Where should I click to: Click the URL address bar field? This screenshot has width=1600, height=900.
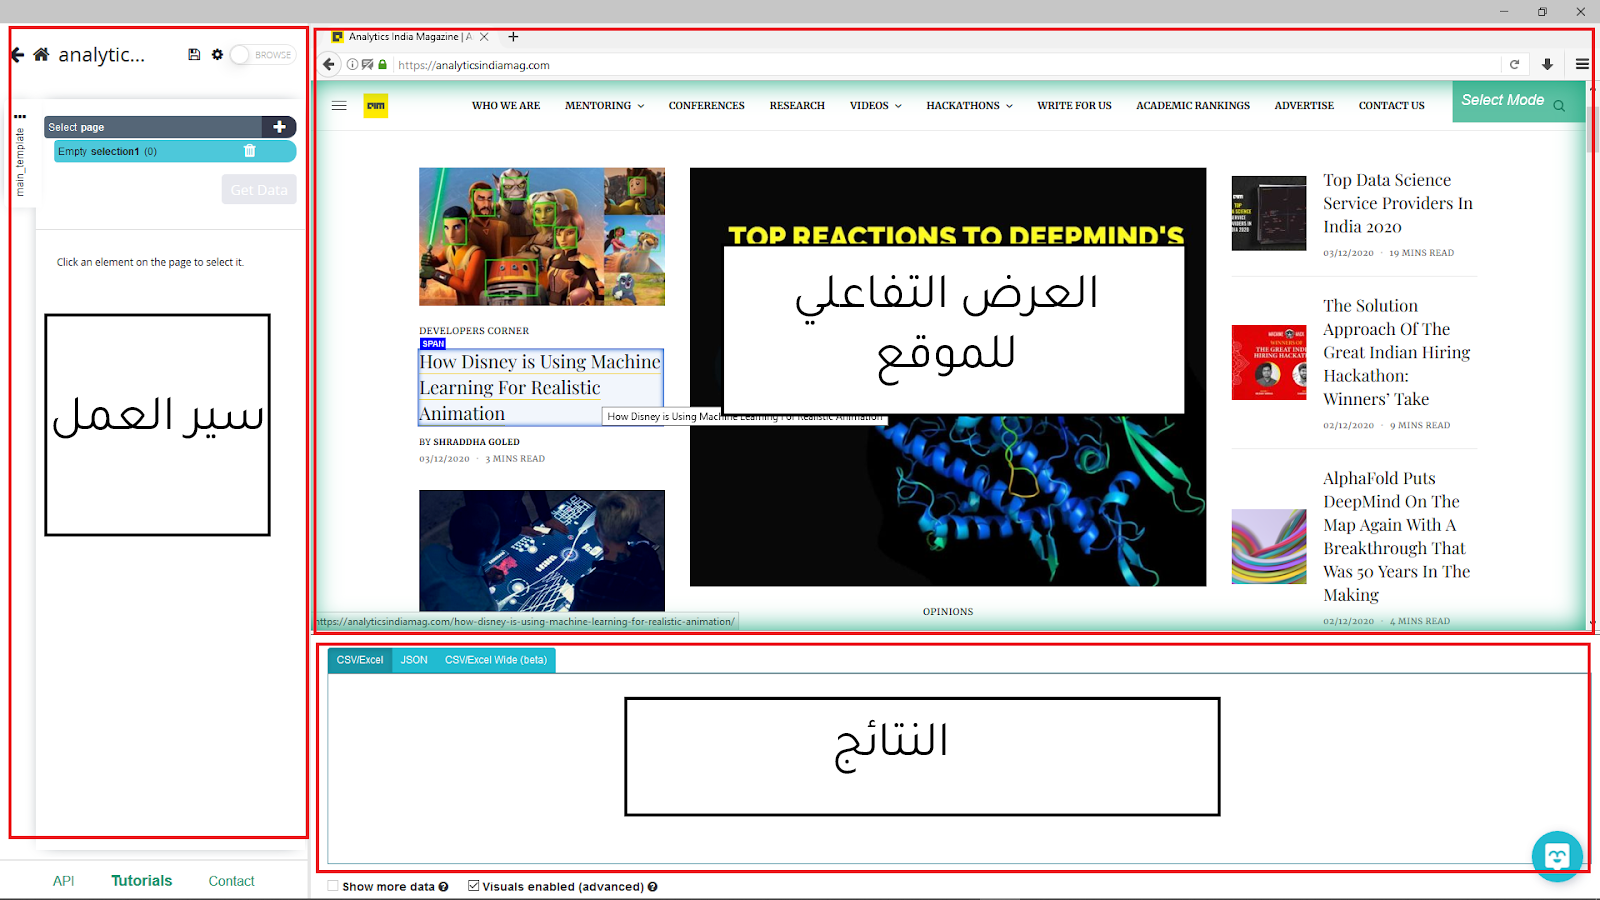point(945,65)
